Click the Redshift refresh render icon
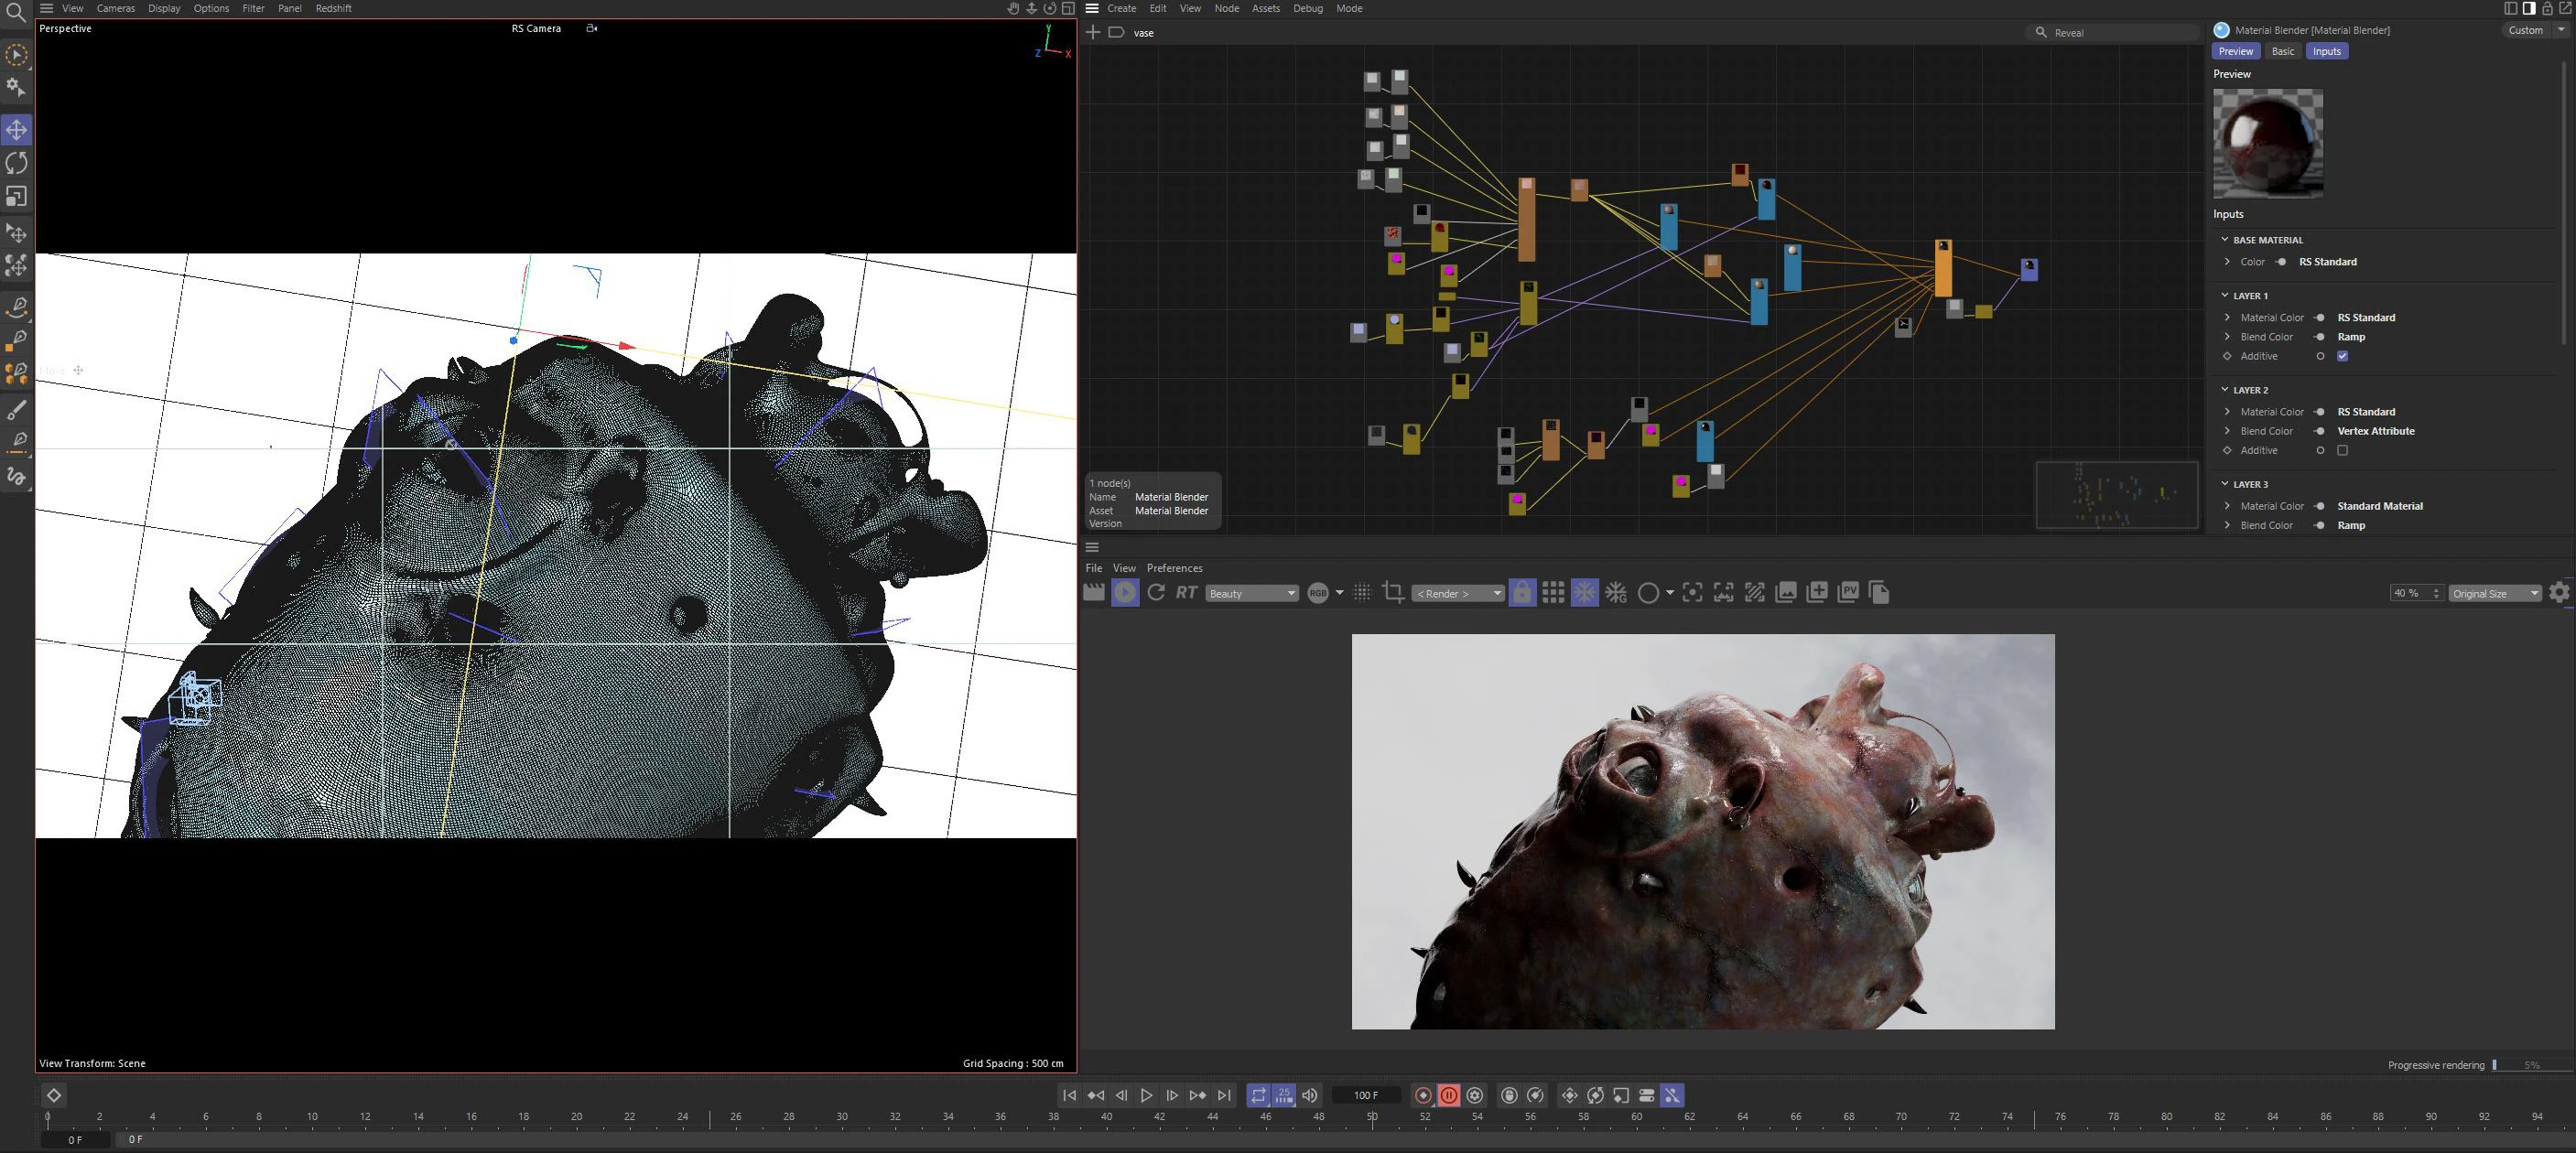2576x1153 pixels. tap(1156, 593)
